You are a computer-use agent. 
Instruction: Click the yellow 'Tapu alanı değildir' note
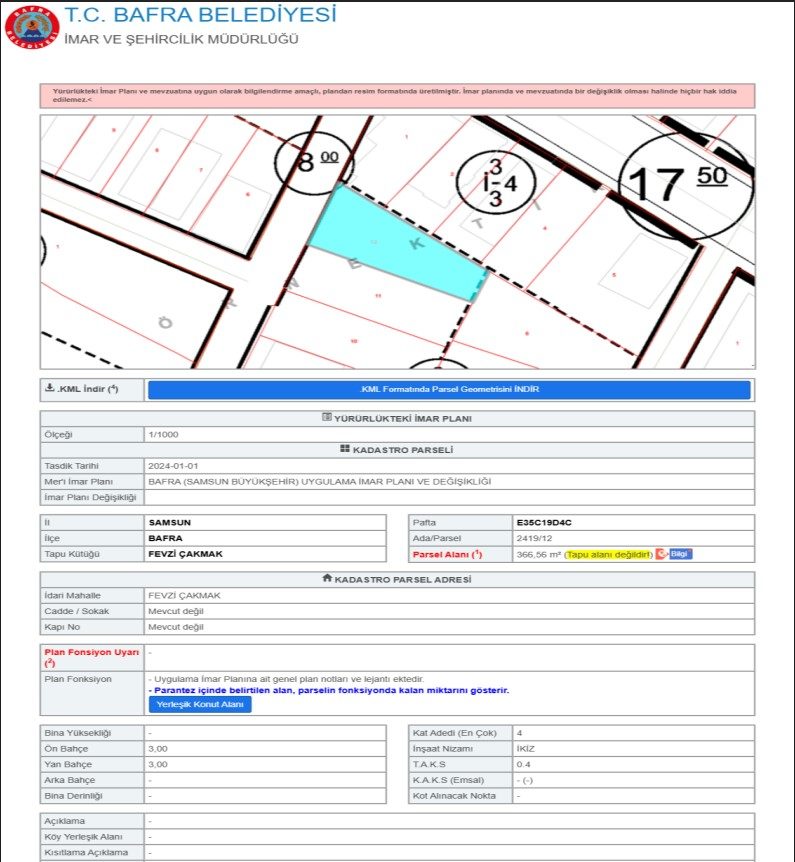point(609,555)
